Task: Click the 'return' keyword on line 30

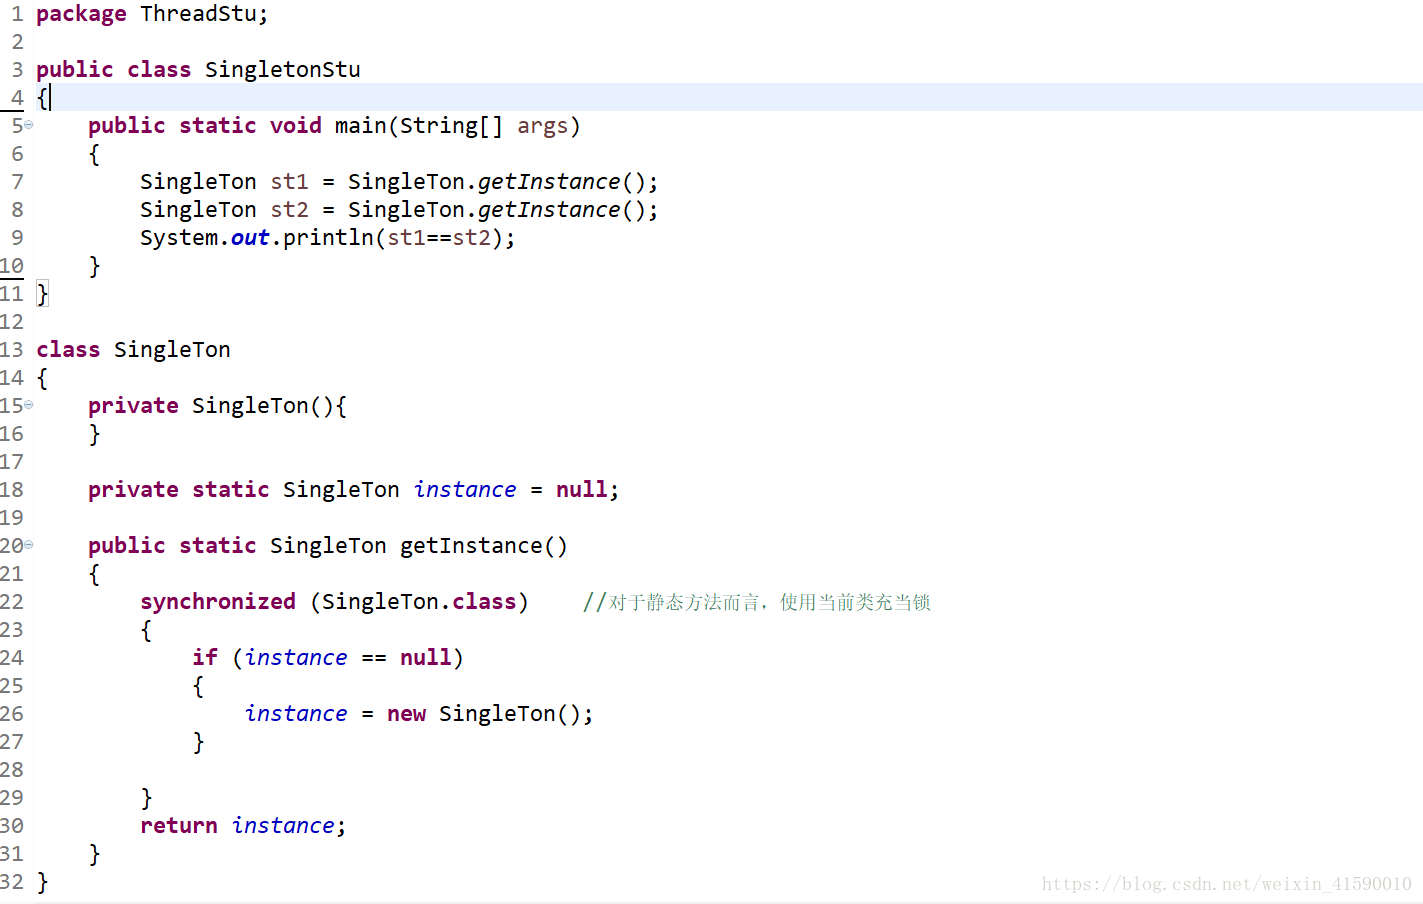Action: pos(179,826)
